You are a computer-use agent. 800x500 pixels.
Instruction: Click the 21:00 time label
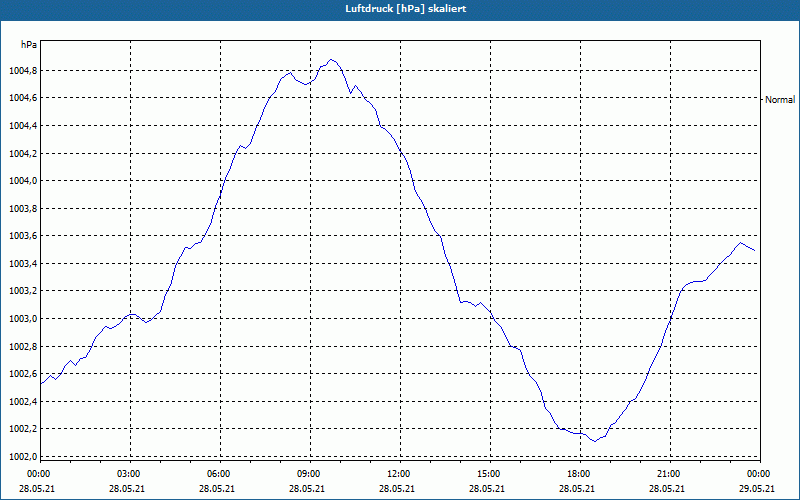click(668, 474)
